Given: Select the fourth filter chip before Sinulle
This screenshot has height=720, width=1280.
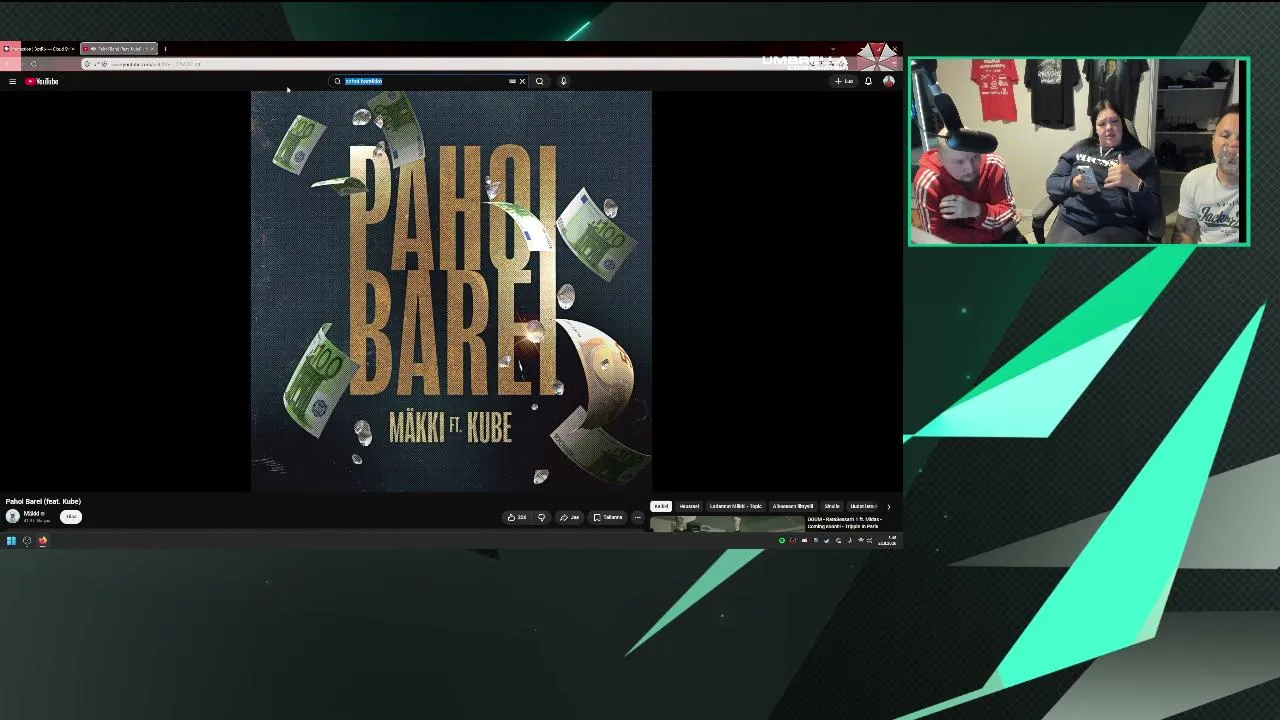Looking at the screenshot, I should (793, 506).
